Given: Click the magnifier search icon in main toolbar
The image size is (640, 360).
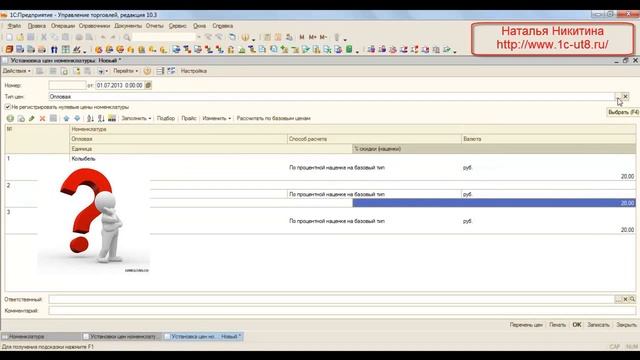Looking at the screenshot, I should 127,37.
